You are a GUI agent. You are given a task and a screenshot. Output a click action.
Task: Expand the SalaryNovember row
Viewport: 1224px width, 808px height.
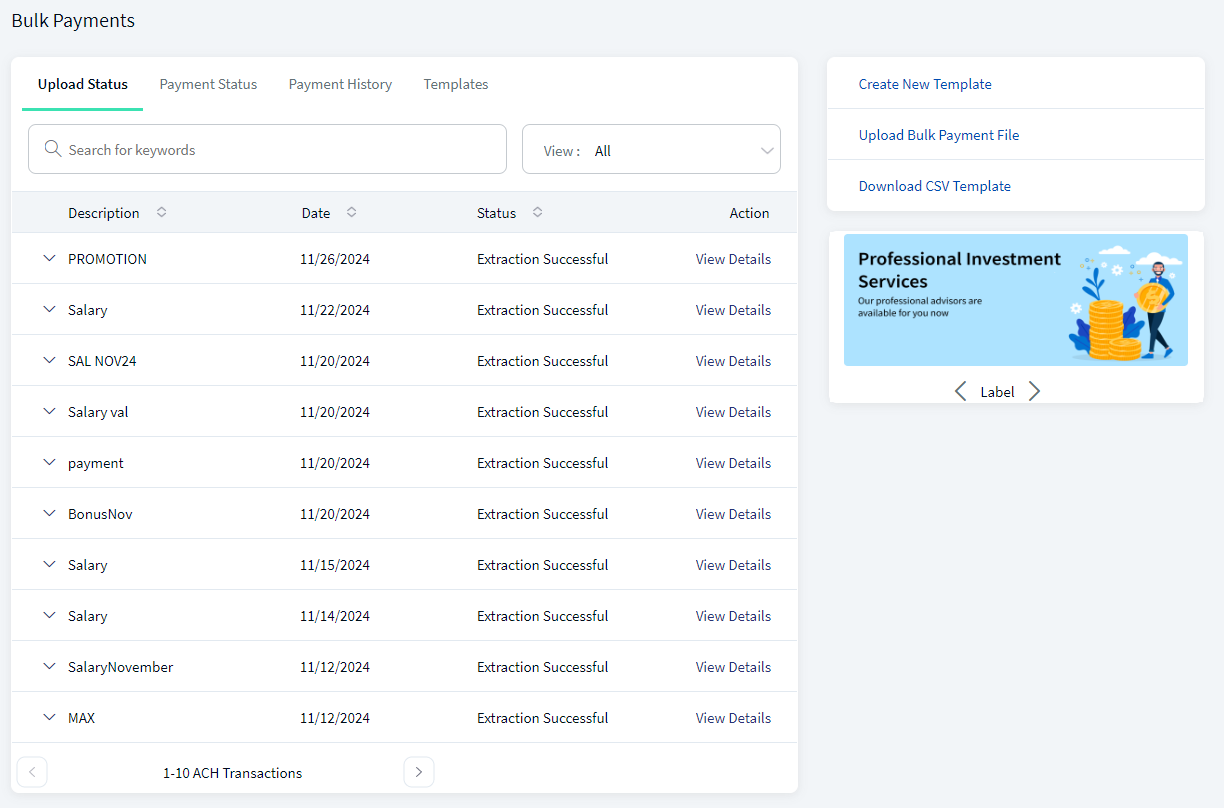coord(49,666)
